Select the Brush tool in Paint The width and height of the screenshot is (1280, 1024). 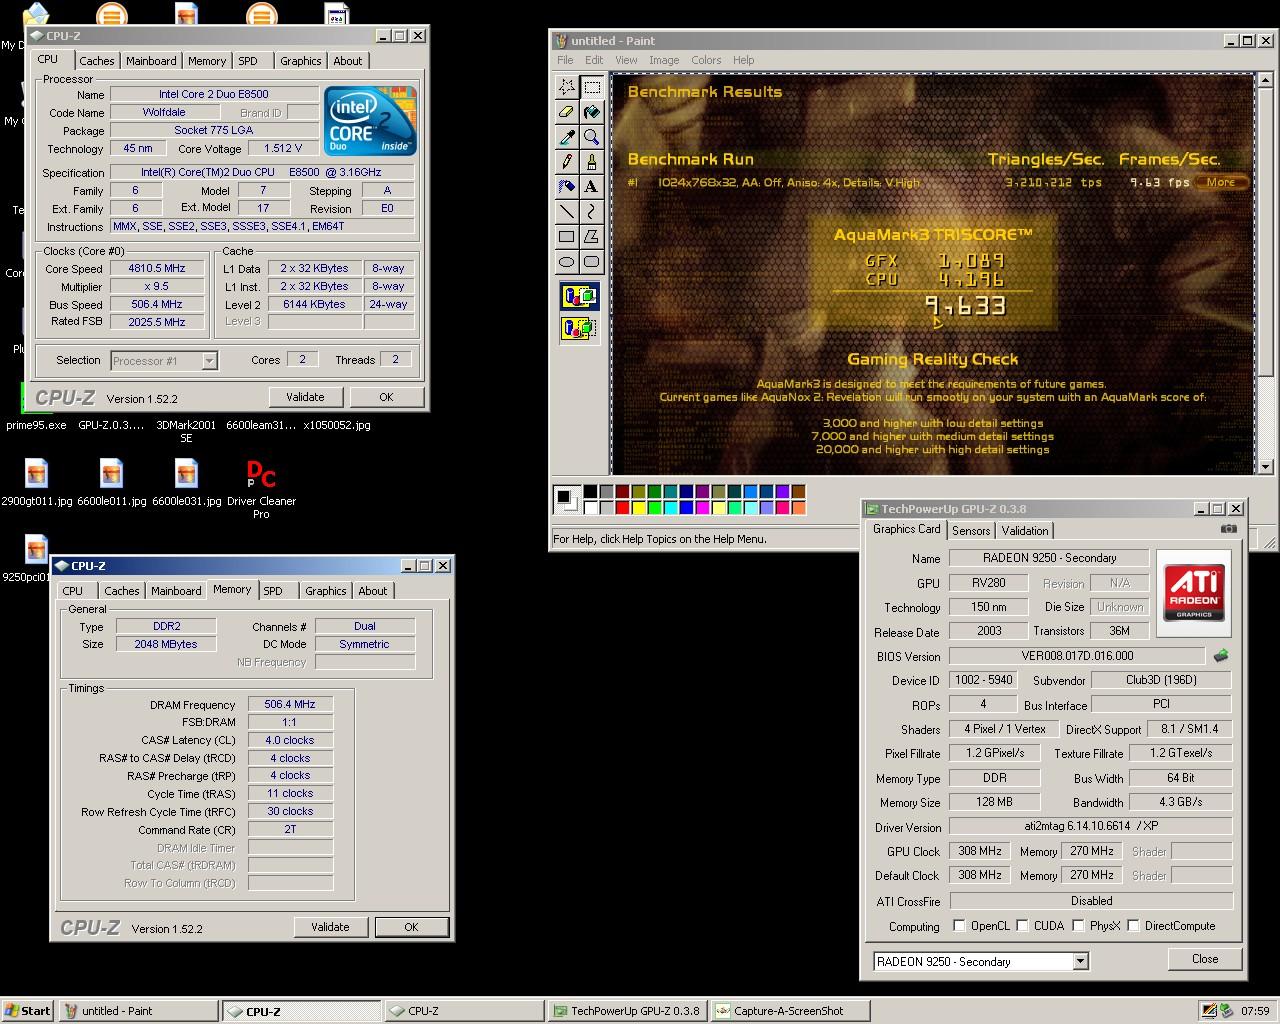pos(592,162)
